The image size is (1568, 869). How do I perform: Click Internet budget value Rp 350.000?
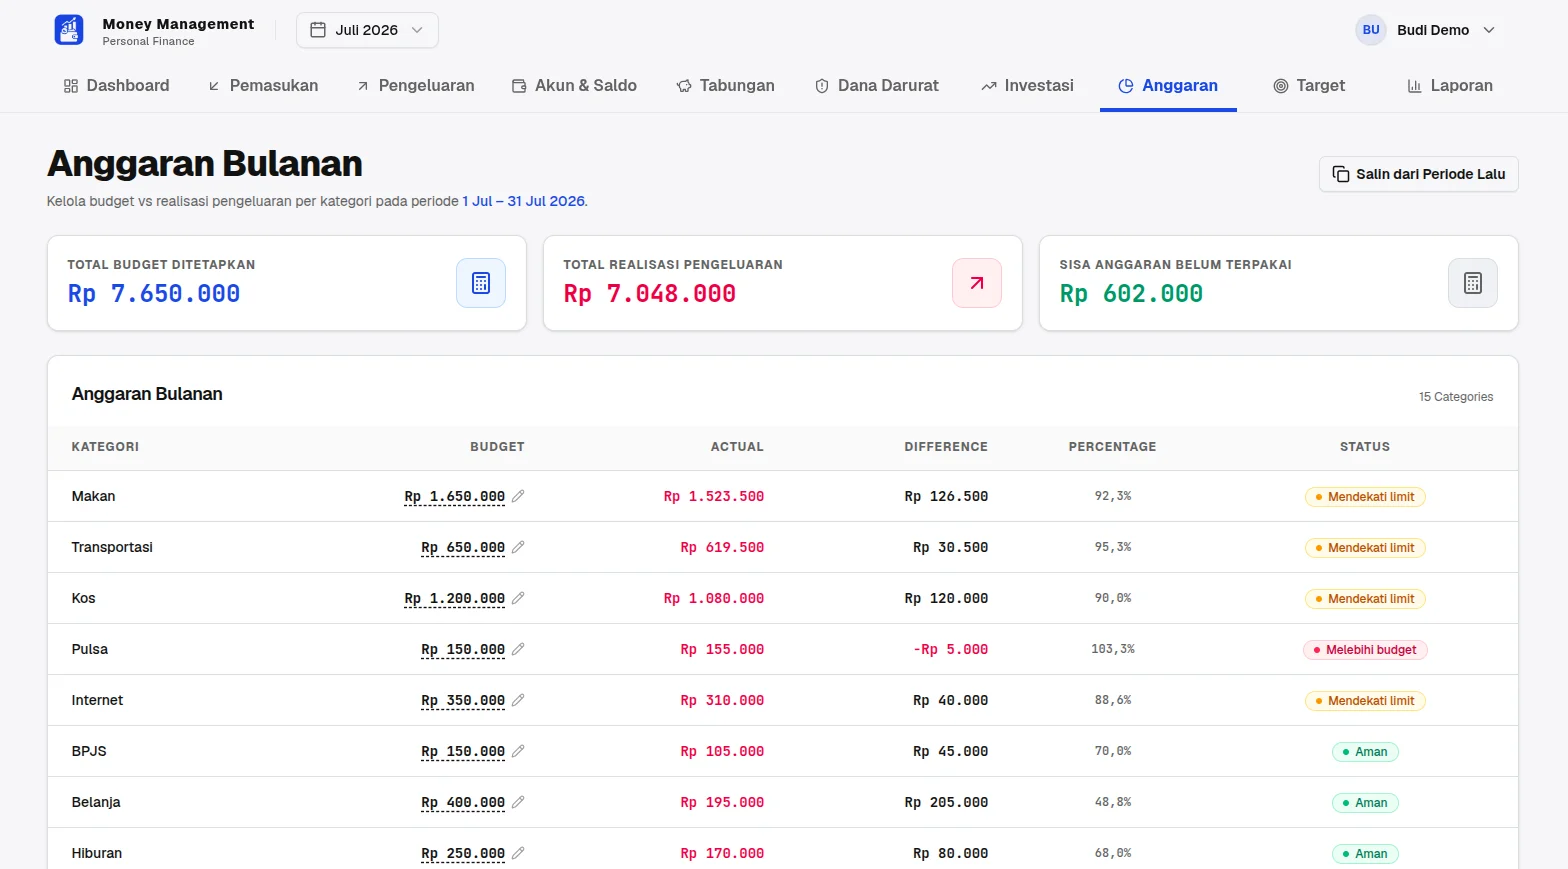click(x=463, y=701)
